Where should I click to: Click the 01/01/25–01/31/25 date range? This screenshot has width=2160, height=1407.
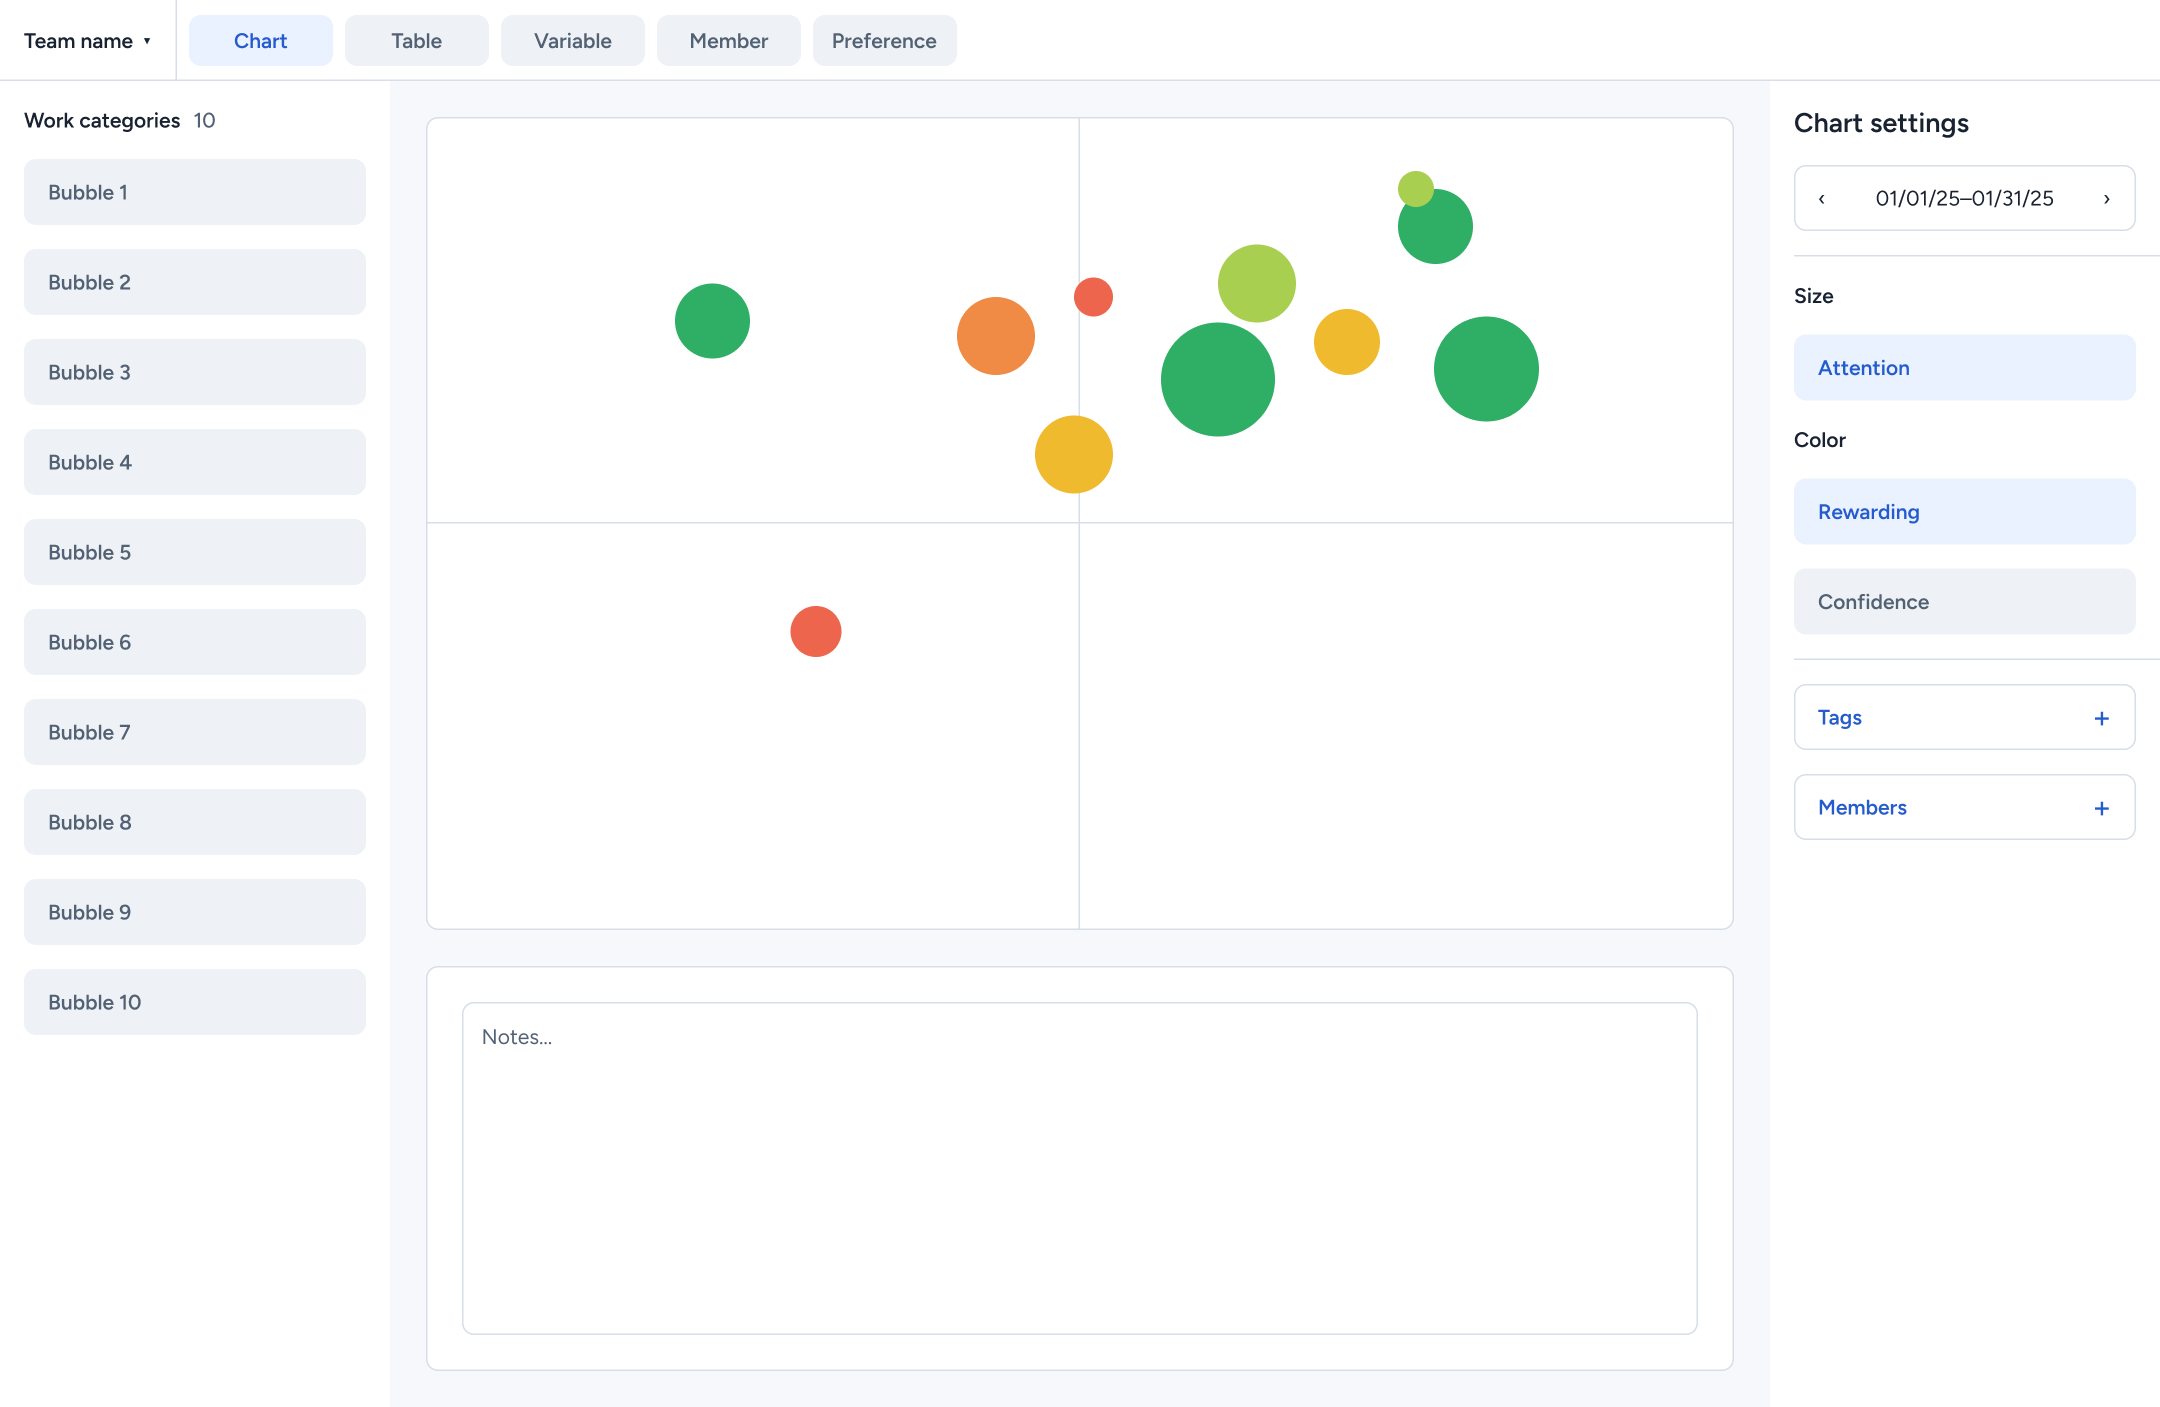tap(1964, 198)
